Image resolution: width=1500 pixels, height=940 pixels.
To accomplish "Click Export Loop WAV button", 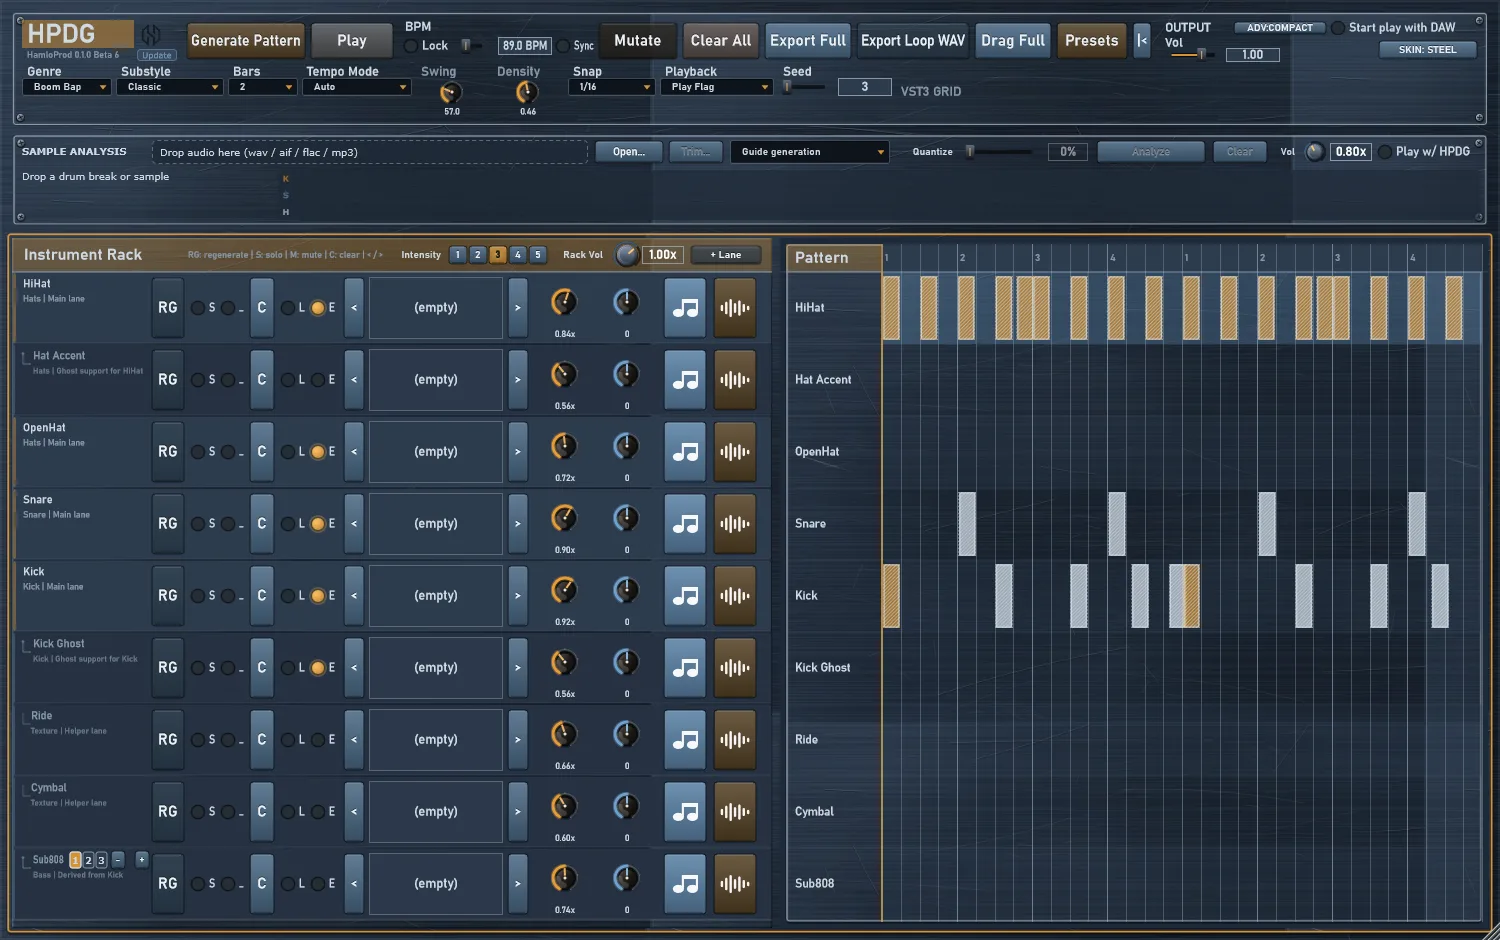I will 913,41.
